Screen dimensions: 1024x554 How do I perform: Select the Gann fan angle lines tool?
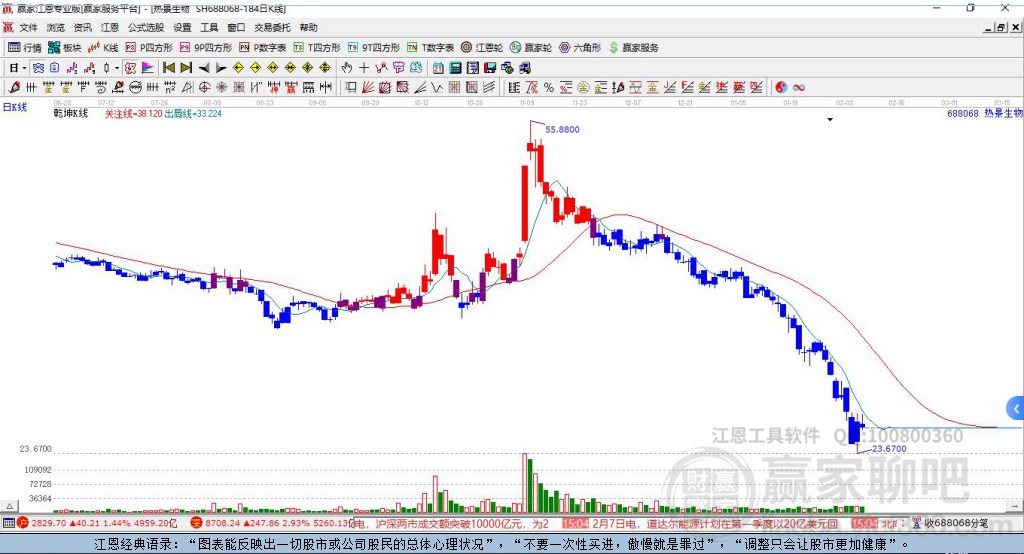(368, 88)
